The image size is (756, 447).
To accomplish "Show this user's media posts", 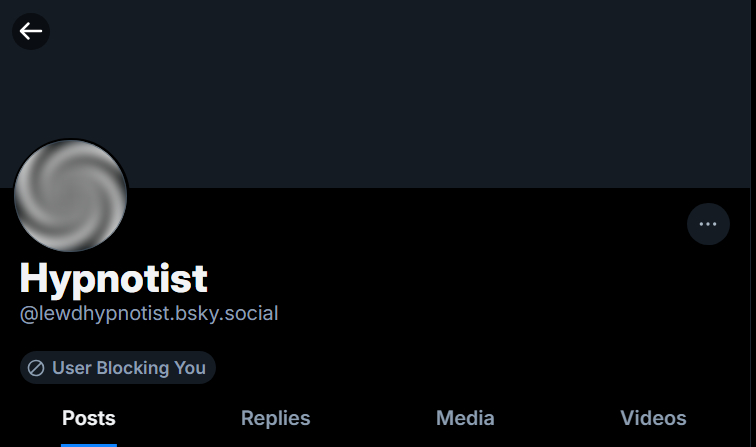I will click(x=465, y=418).
